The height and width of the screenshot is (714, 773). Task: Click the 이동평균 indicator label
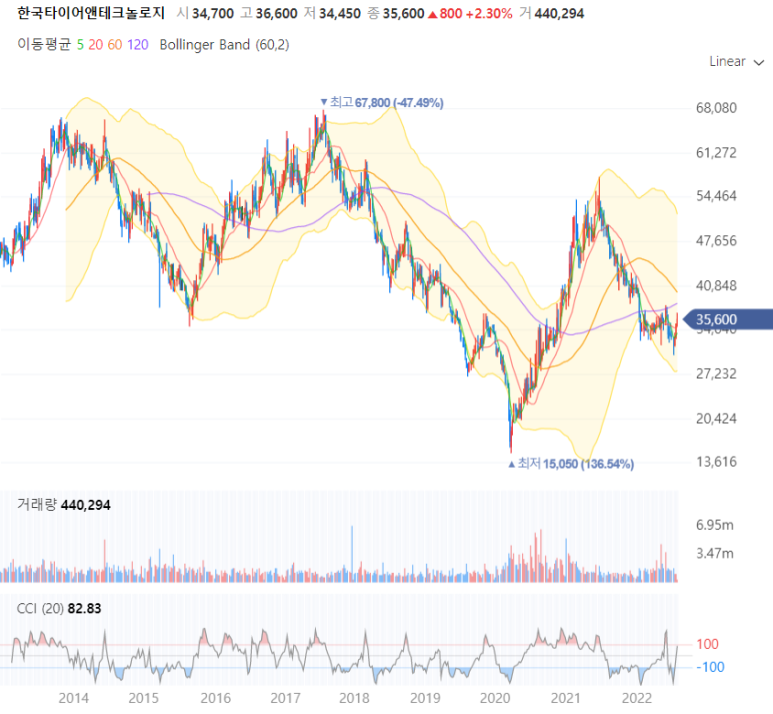coord(44,44)
